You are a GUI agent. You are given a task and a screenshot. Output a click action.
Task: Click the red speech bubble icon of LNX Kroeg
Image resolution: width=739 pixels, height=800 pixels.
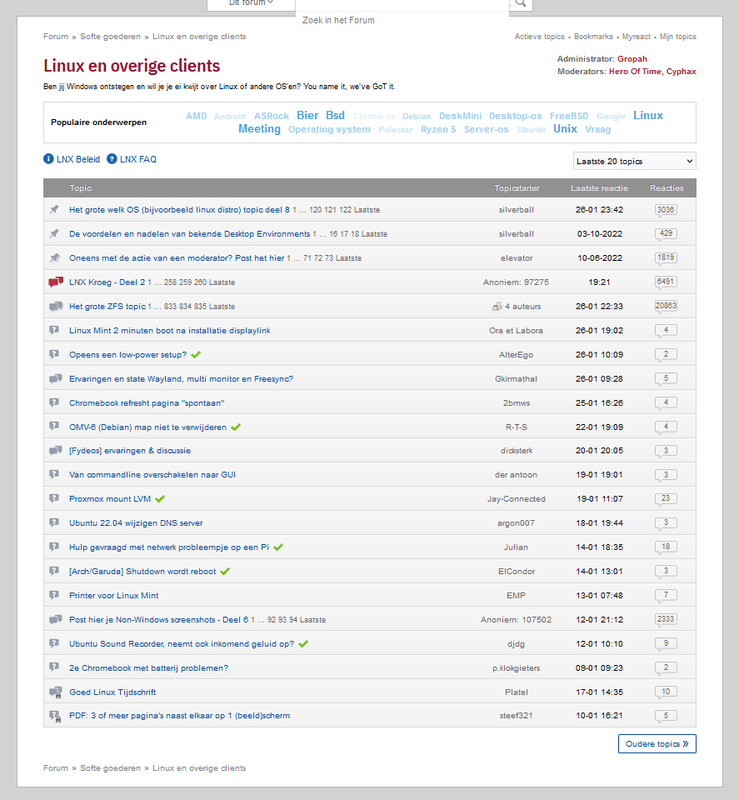pos(55,282)
